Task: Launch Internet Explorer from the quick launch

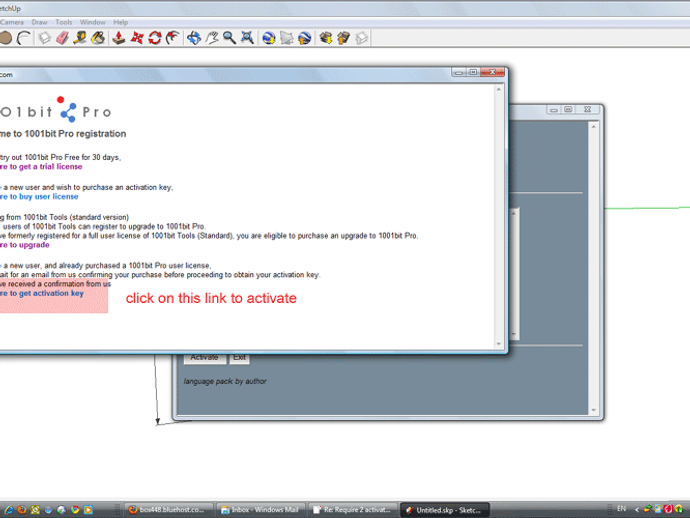Action: pyautogui.click(x=8, y=510)
